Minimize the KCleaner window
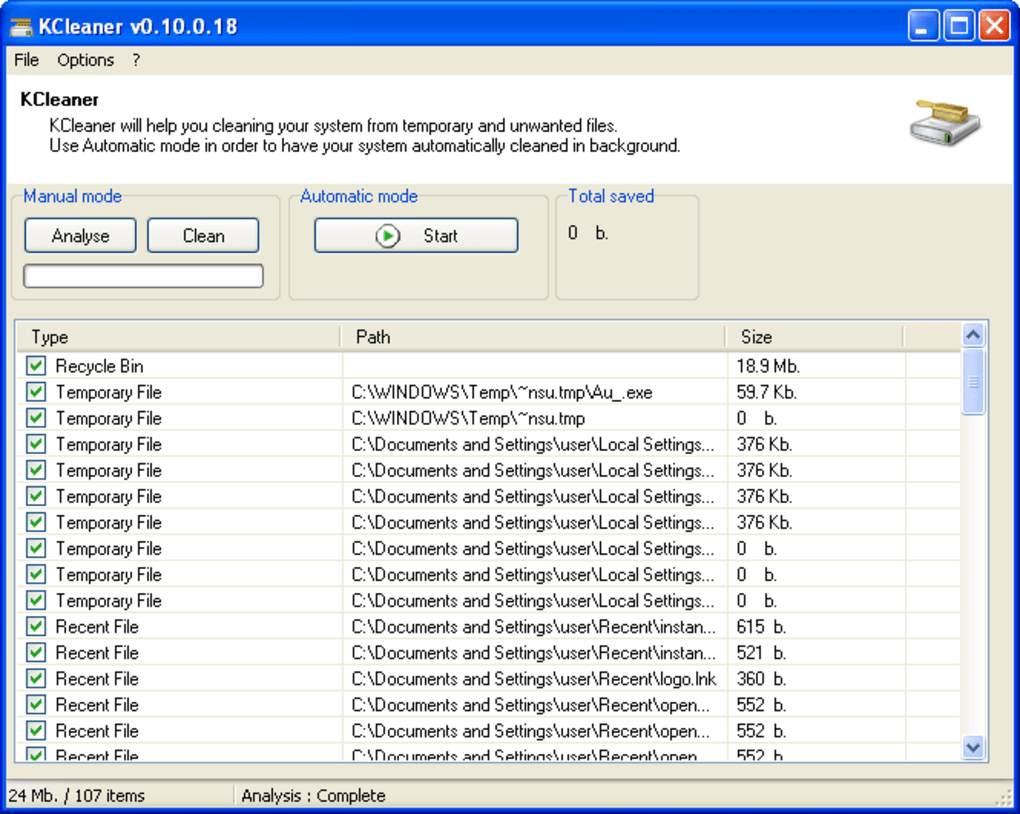The image size is (1020, 814). [x=922, y=26]
